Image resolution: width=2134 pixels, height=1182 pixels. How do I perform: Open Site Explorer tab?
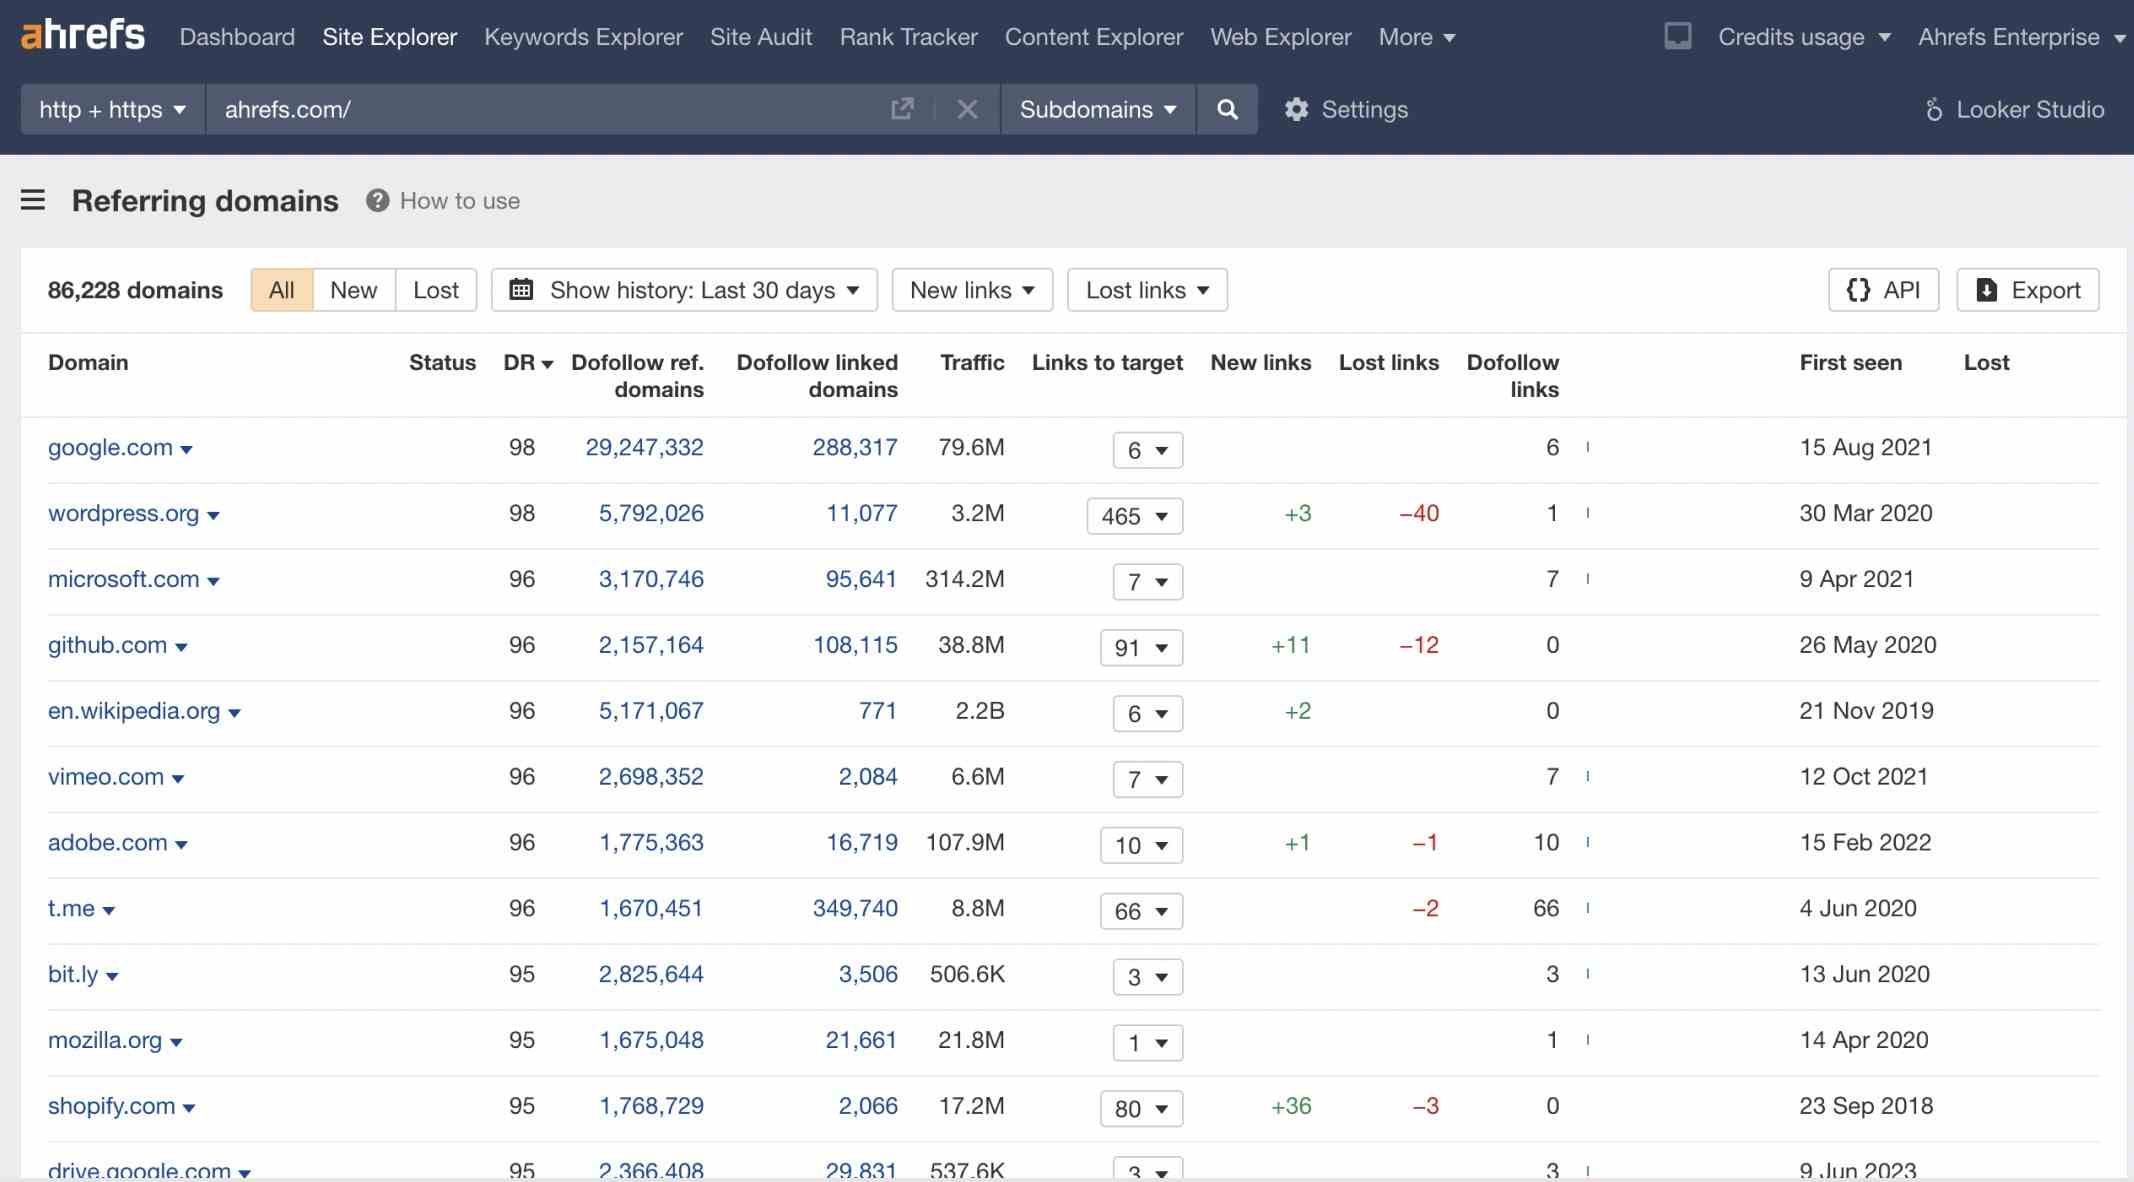389,37
